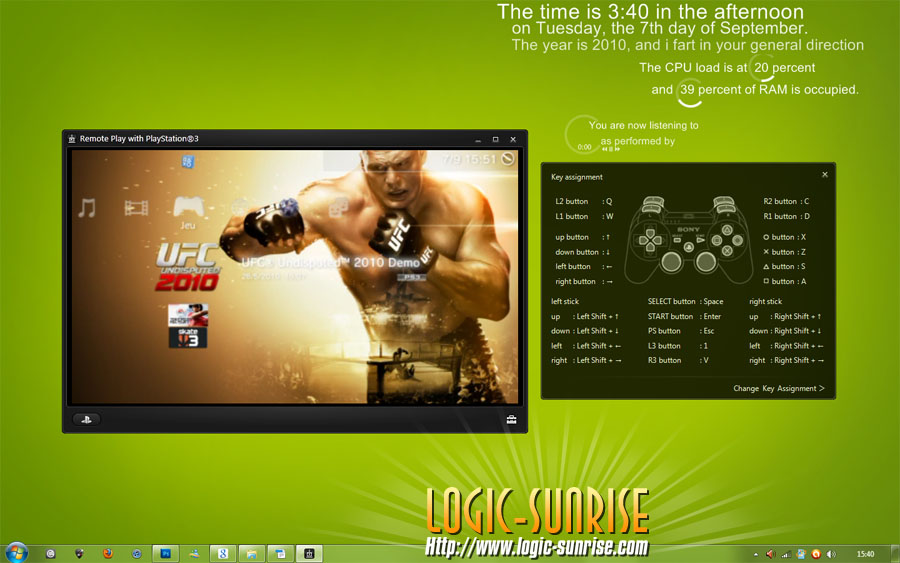Screen dimensions: 900x563
Task: Select the Video film-strip category in XMB
Action: click(x=136, y=208)
